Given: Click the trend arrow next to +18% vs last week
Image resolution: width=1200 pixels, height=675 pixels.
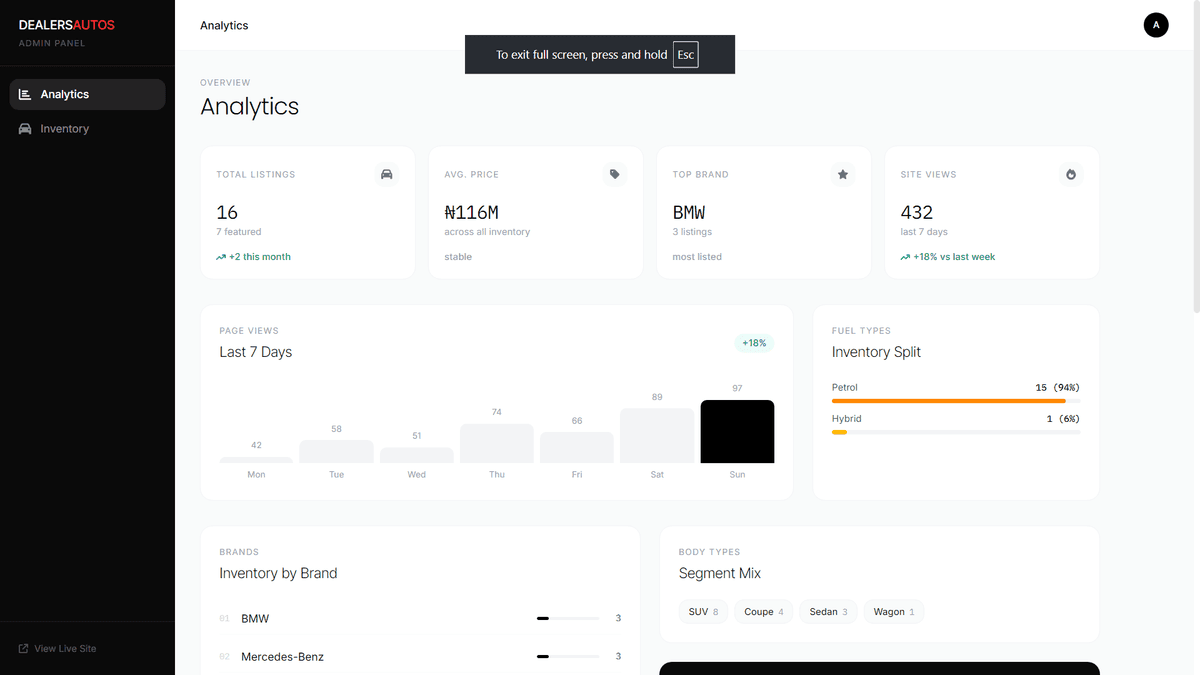Looking at the screenshot, I should 905,257.
